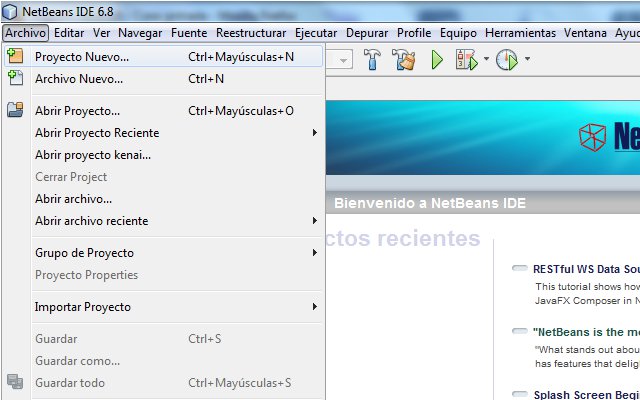Clean and build with hammer-and-broom icon
The width and height of the screenshot is (640, 400).
click(404, 60)
